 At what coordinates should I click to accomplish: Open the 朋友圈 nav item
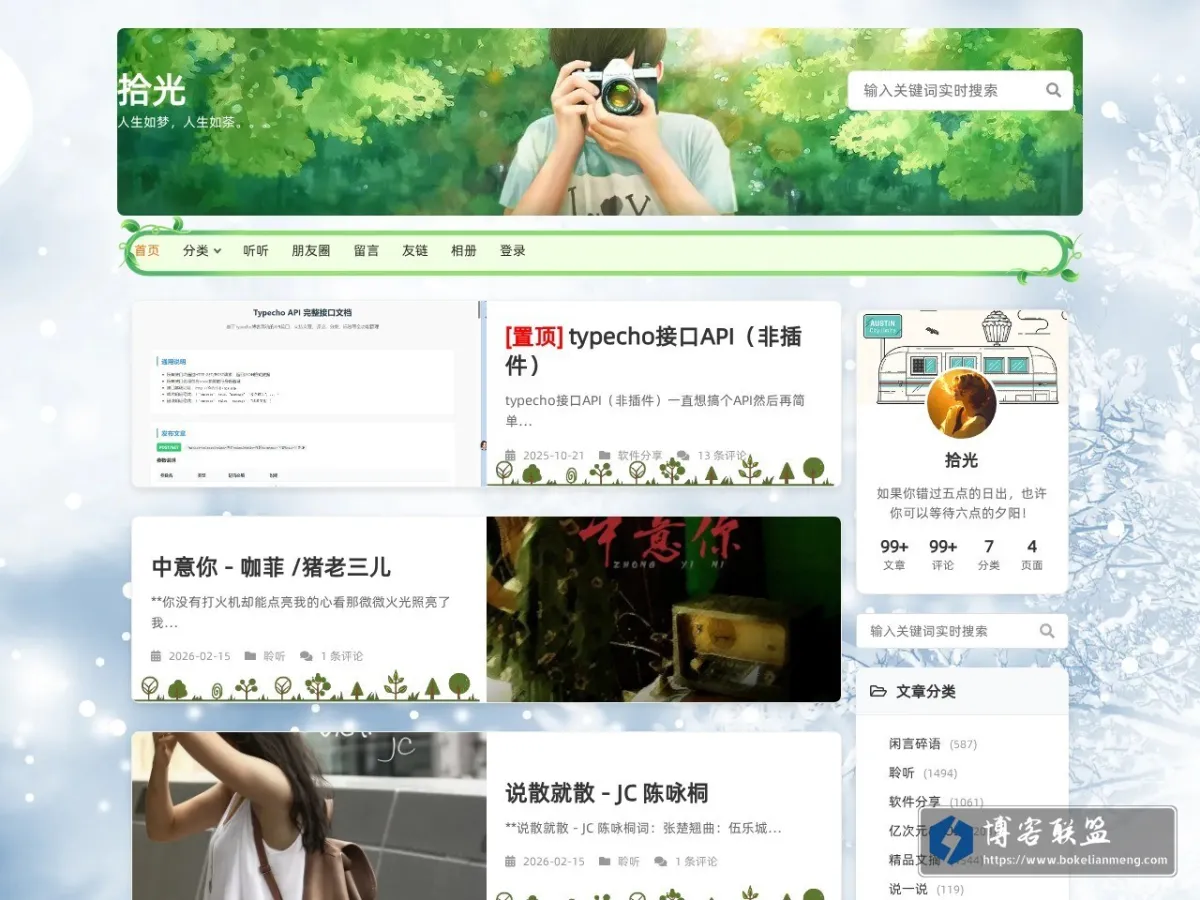coord(311,251)
